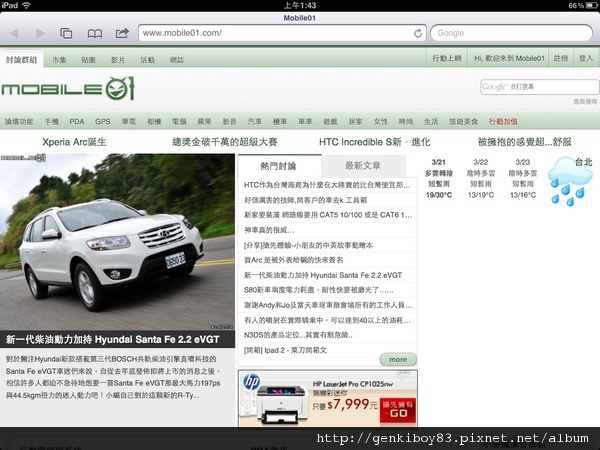Open topic S80新車兩度電力耗盡

tap(318, 290)
